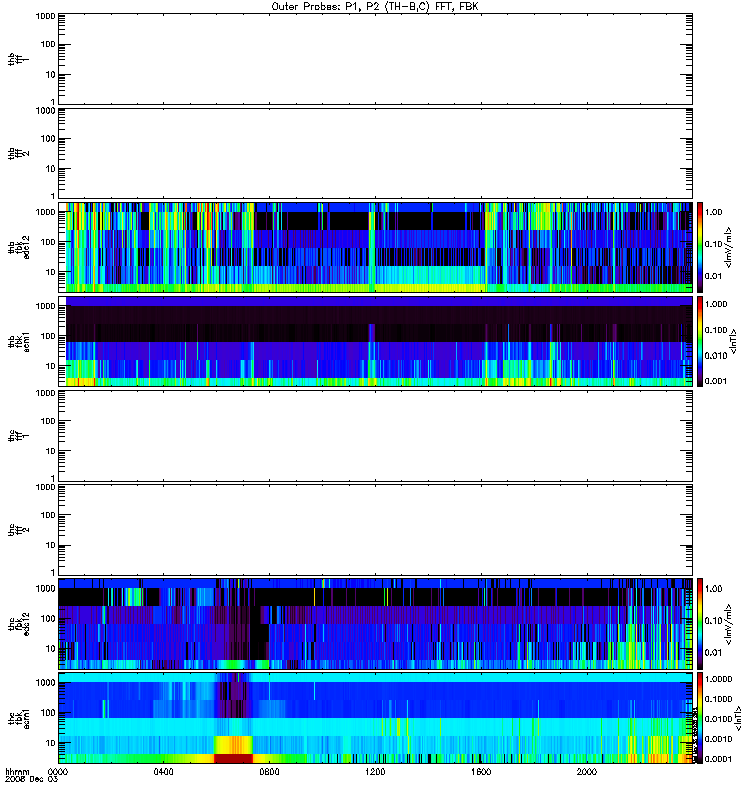
Task: Click inside the empty thc fff 1 plot panel
Action: 375,436
